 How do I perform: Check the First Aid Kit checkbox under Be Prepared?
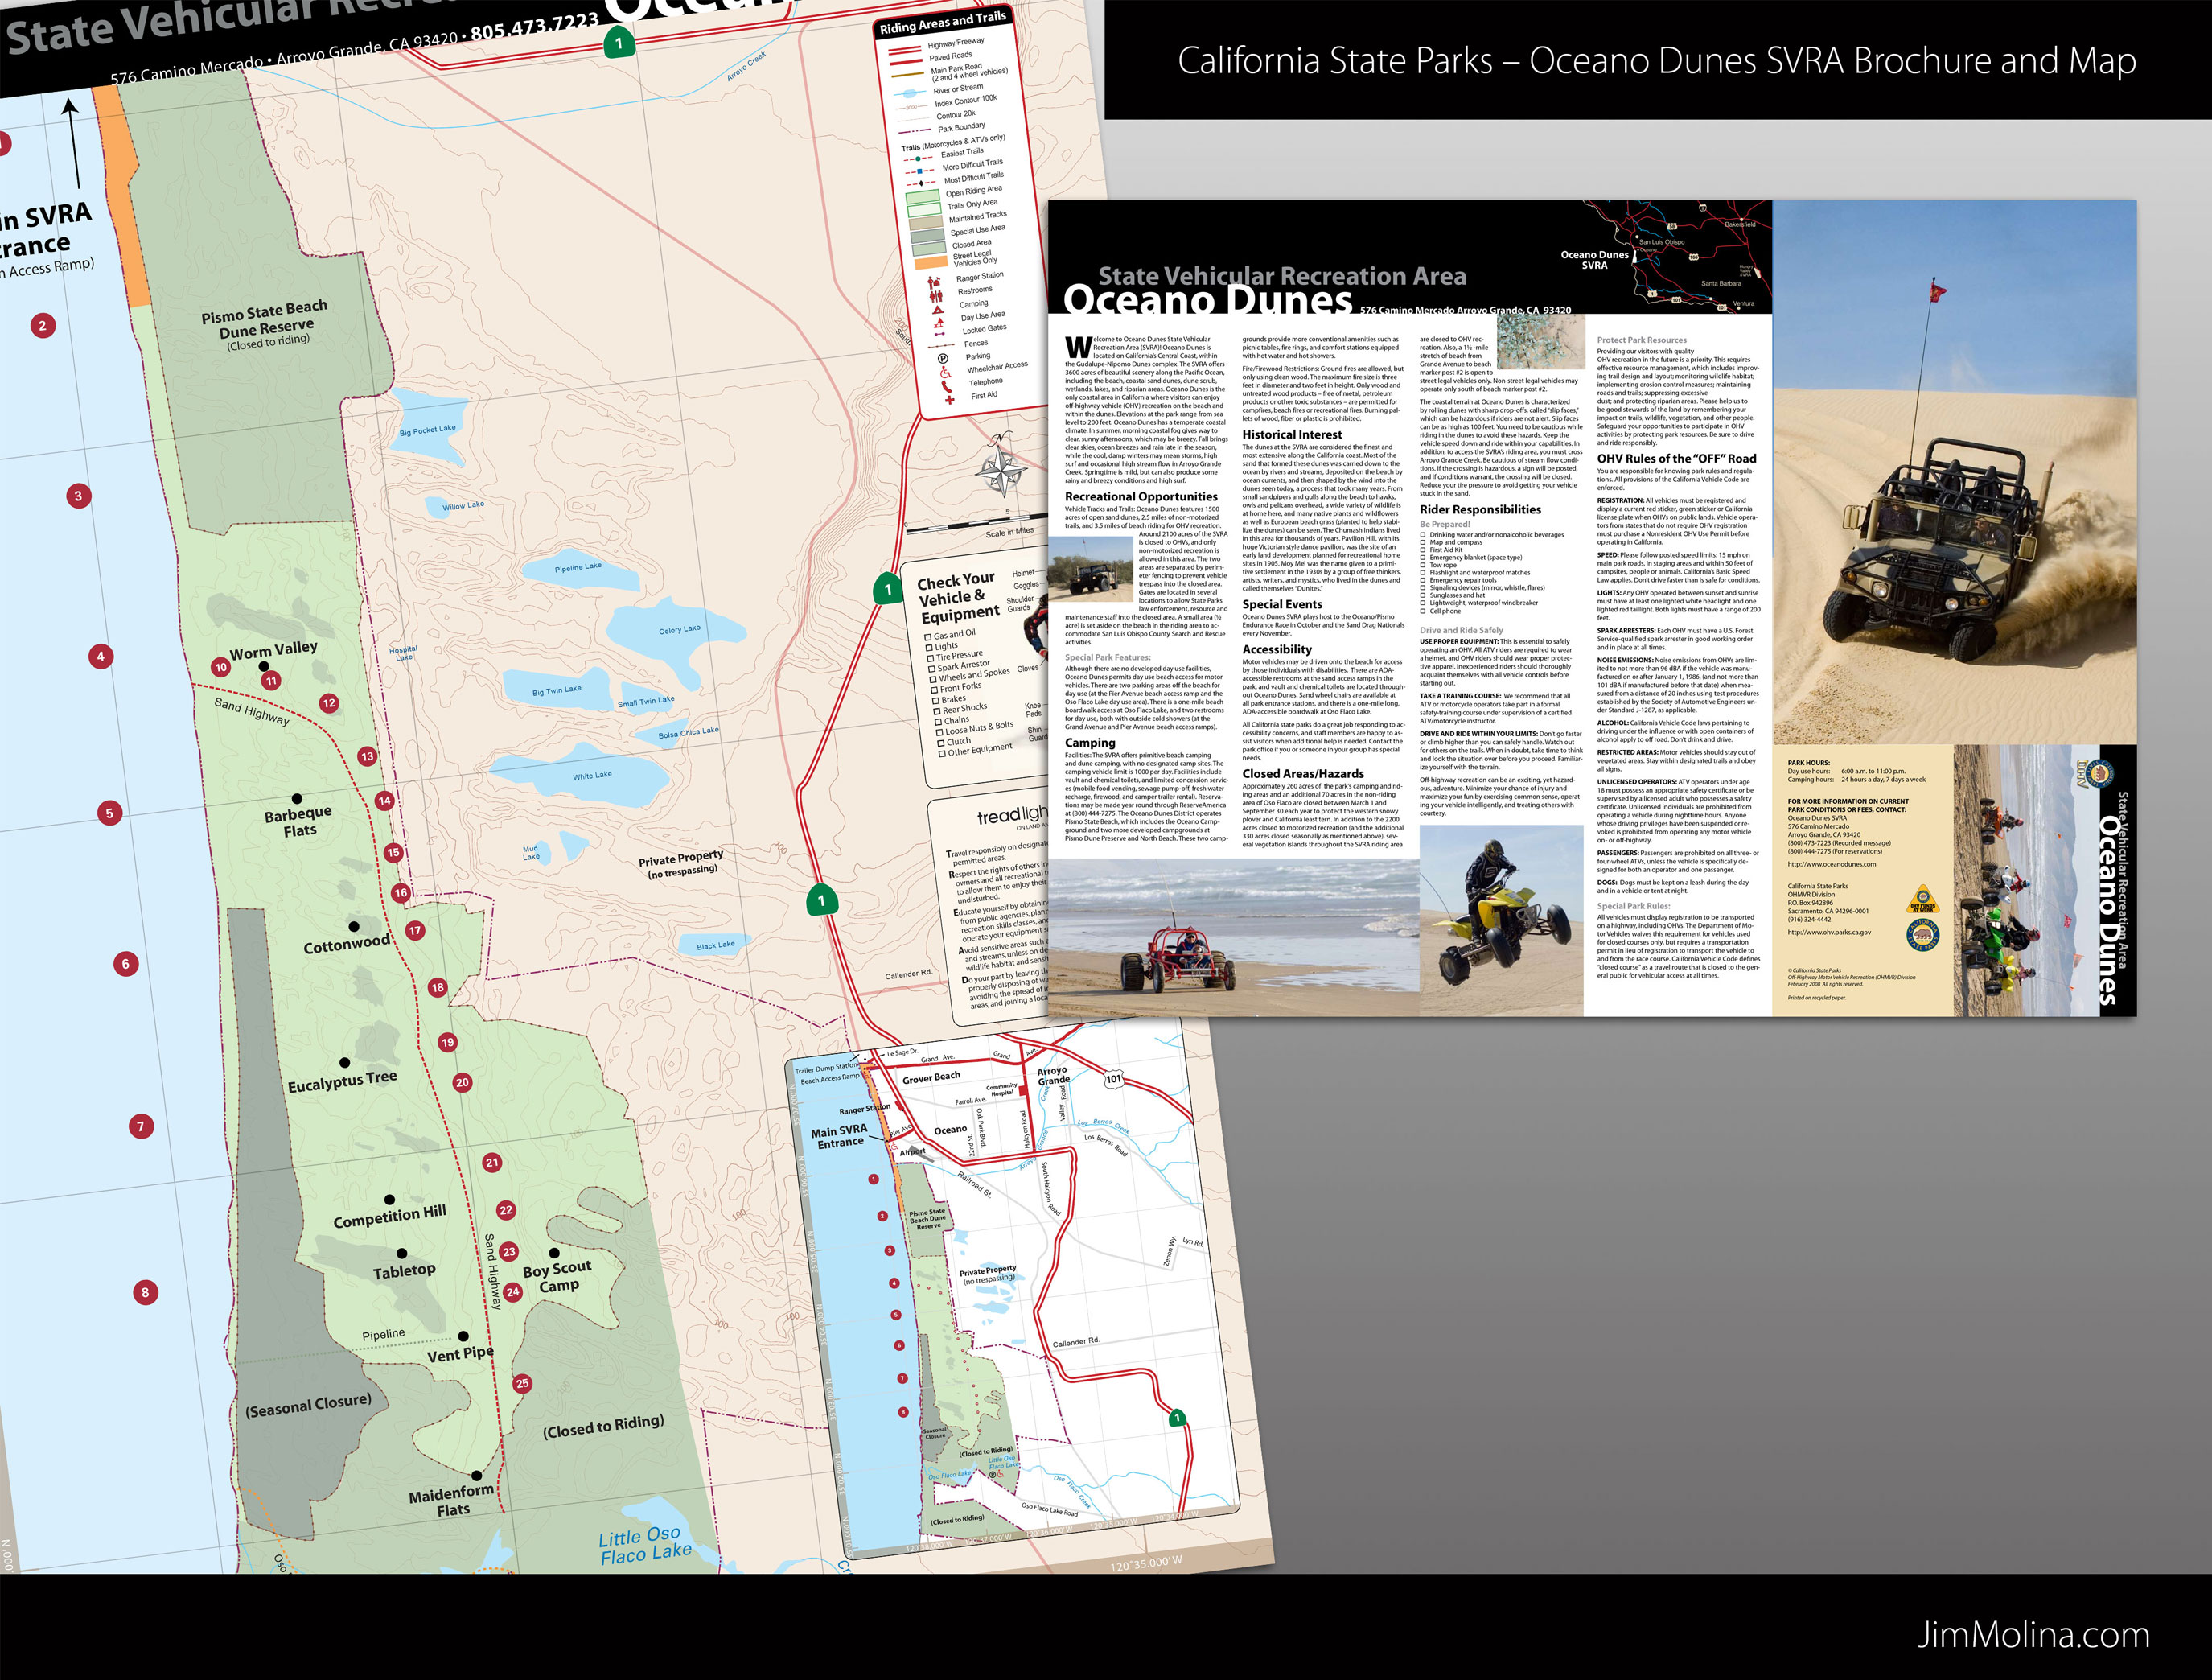click(x=1424, y=550)
